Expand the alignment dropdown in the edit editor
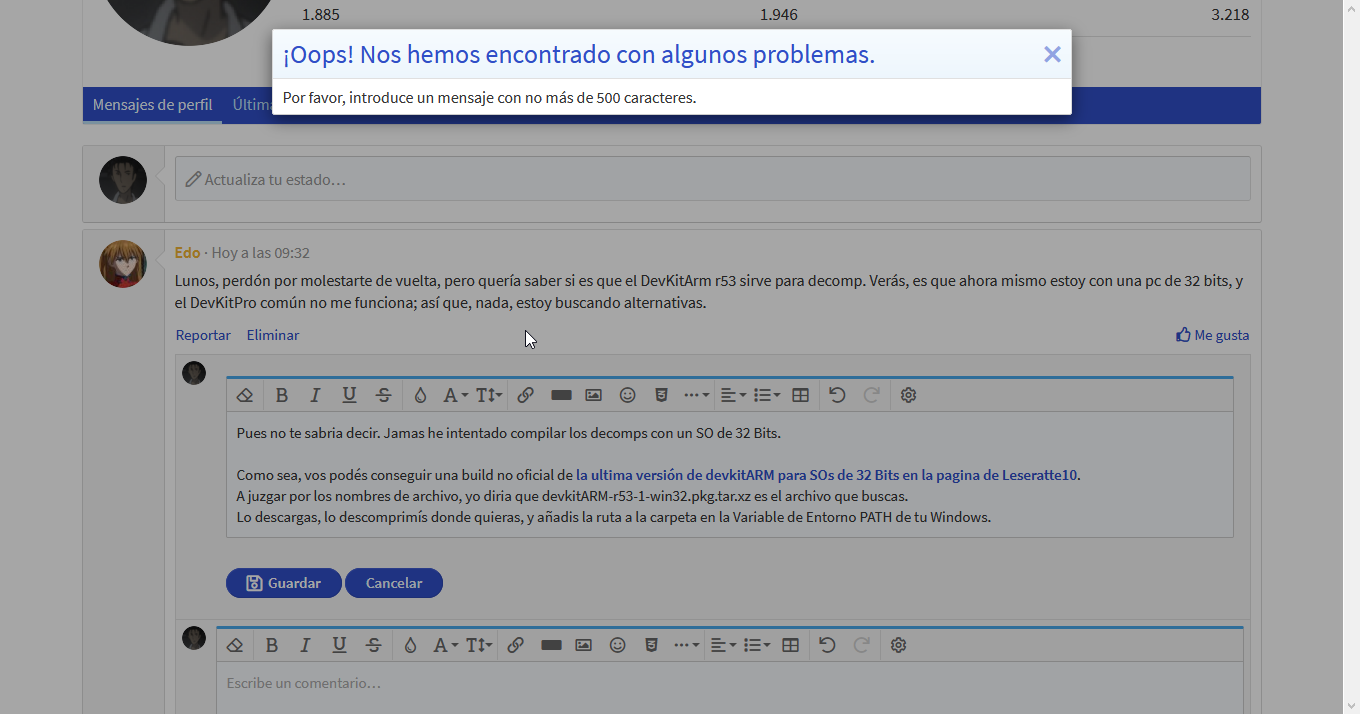Viewport: 1360px width, 714px height. [x=733, y=395]
